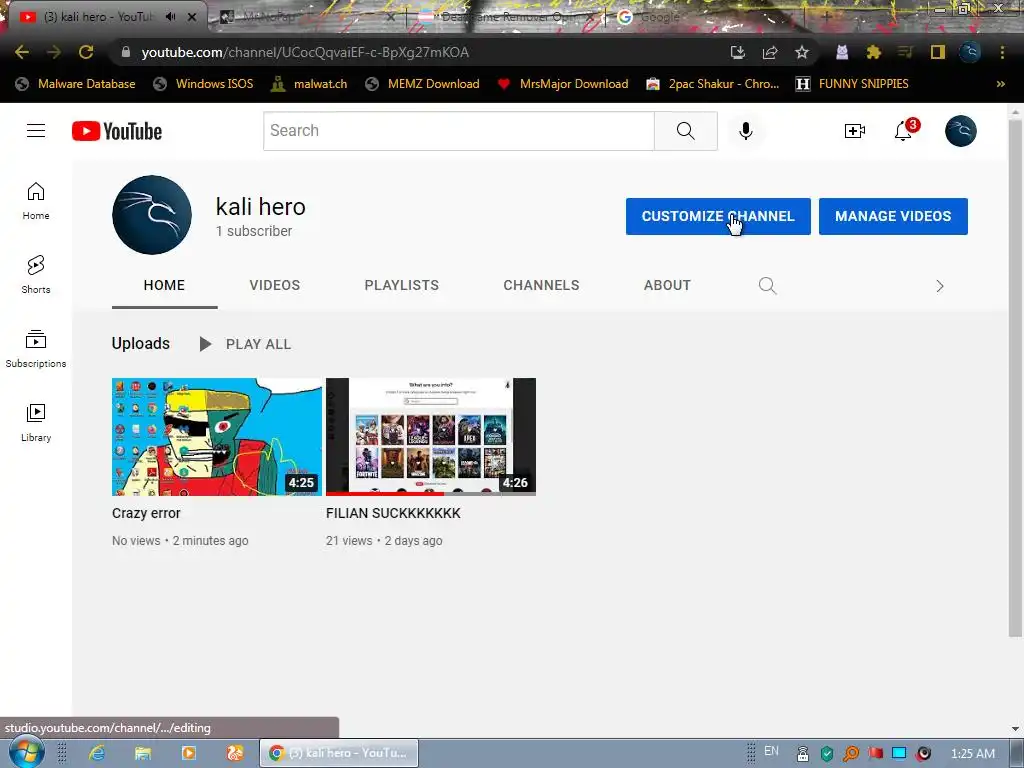
Task: Click the magnifier search button beside search box
Action: click(x=686, y=131)
